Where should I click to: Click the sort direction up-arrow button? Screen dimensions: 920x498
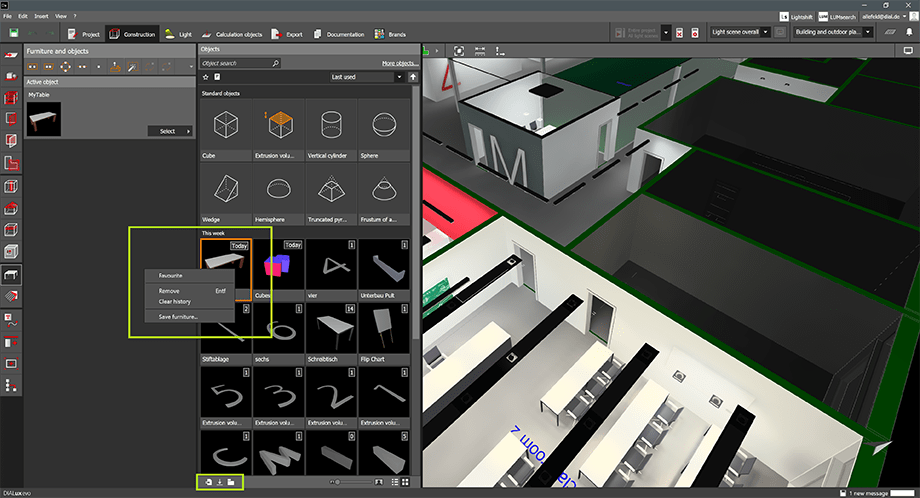point(413,76)
